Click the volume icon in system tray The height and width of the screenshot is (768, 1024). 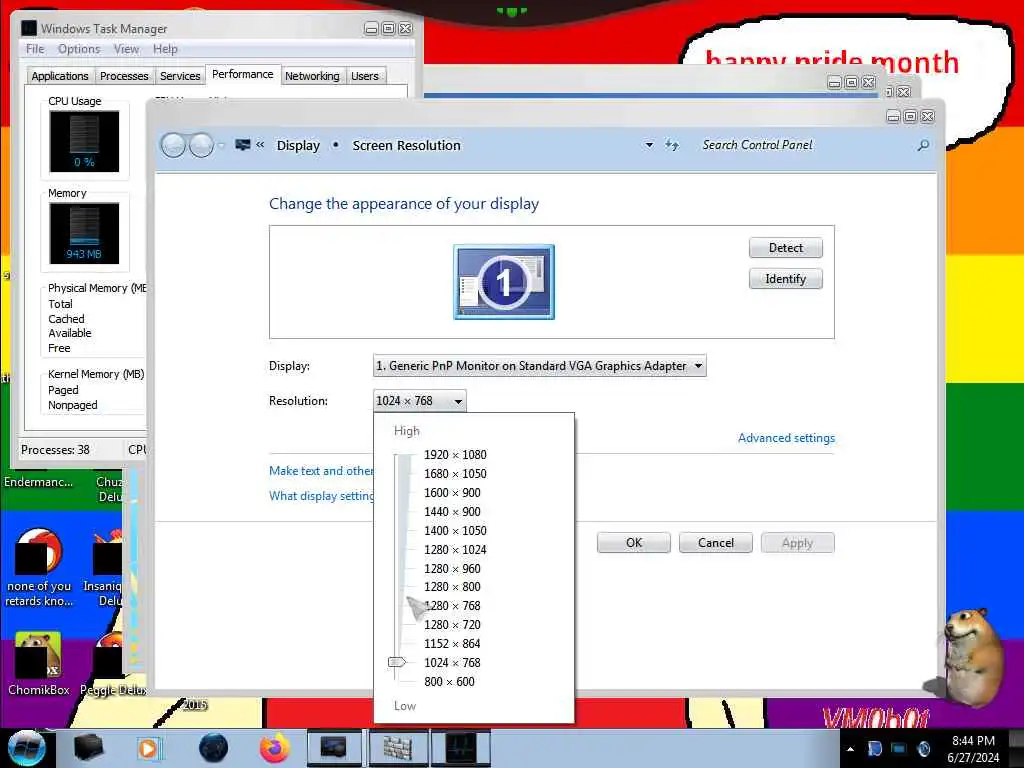(924, 749)
